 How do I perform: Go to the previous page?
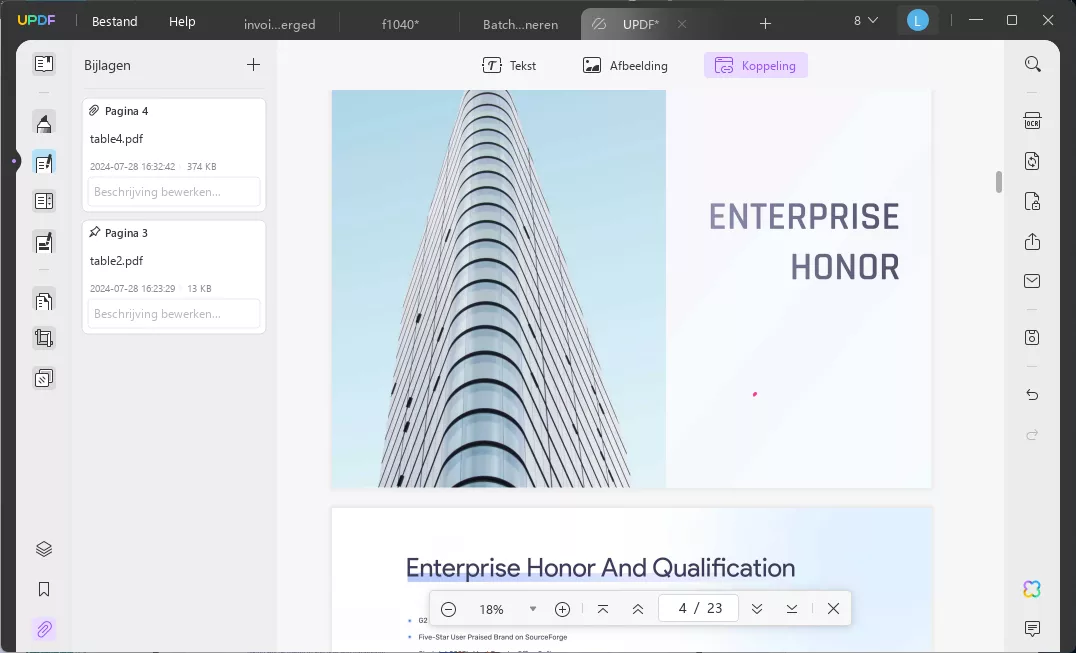coord(638,608)
